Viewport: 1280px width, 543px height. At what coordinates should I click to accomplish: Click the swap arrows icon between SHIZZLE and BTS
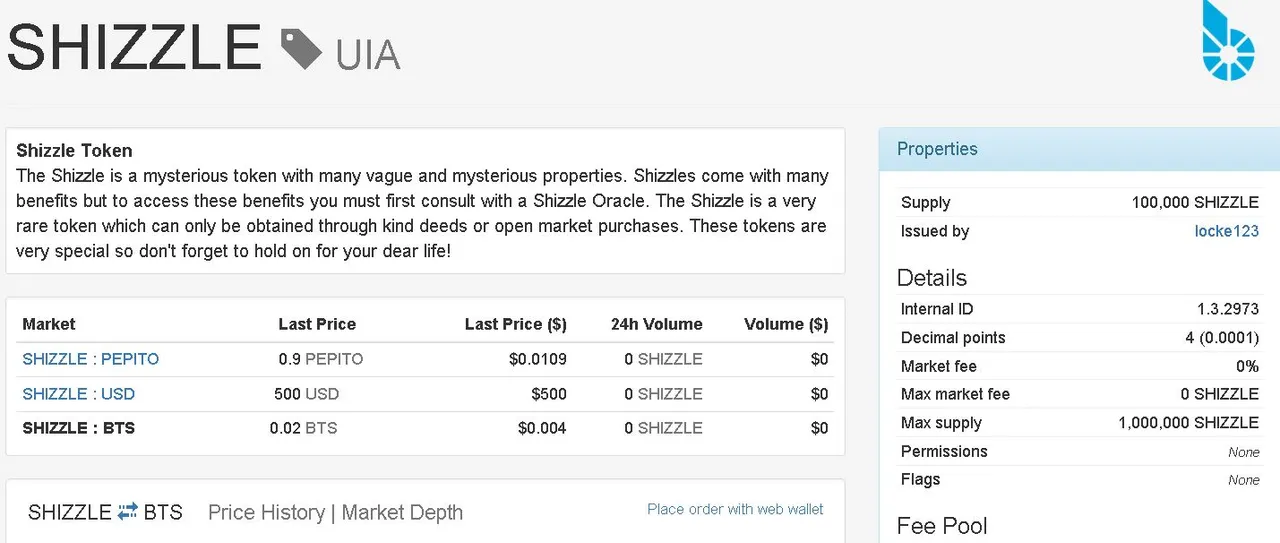point(128,512)
